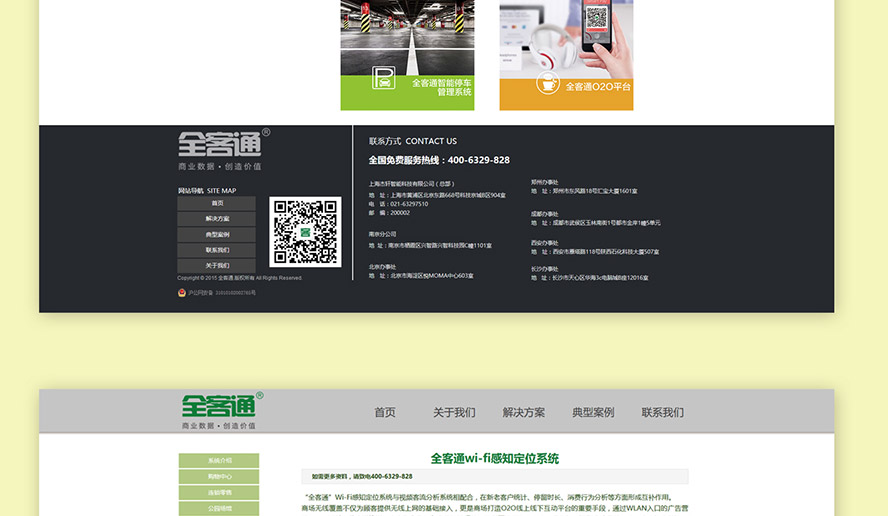Select 典型案例 in the top navigation
Screen dimensions: 888x516
tap(593, 412)
